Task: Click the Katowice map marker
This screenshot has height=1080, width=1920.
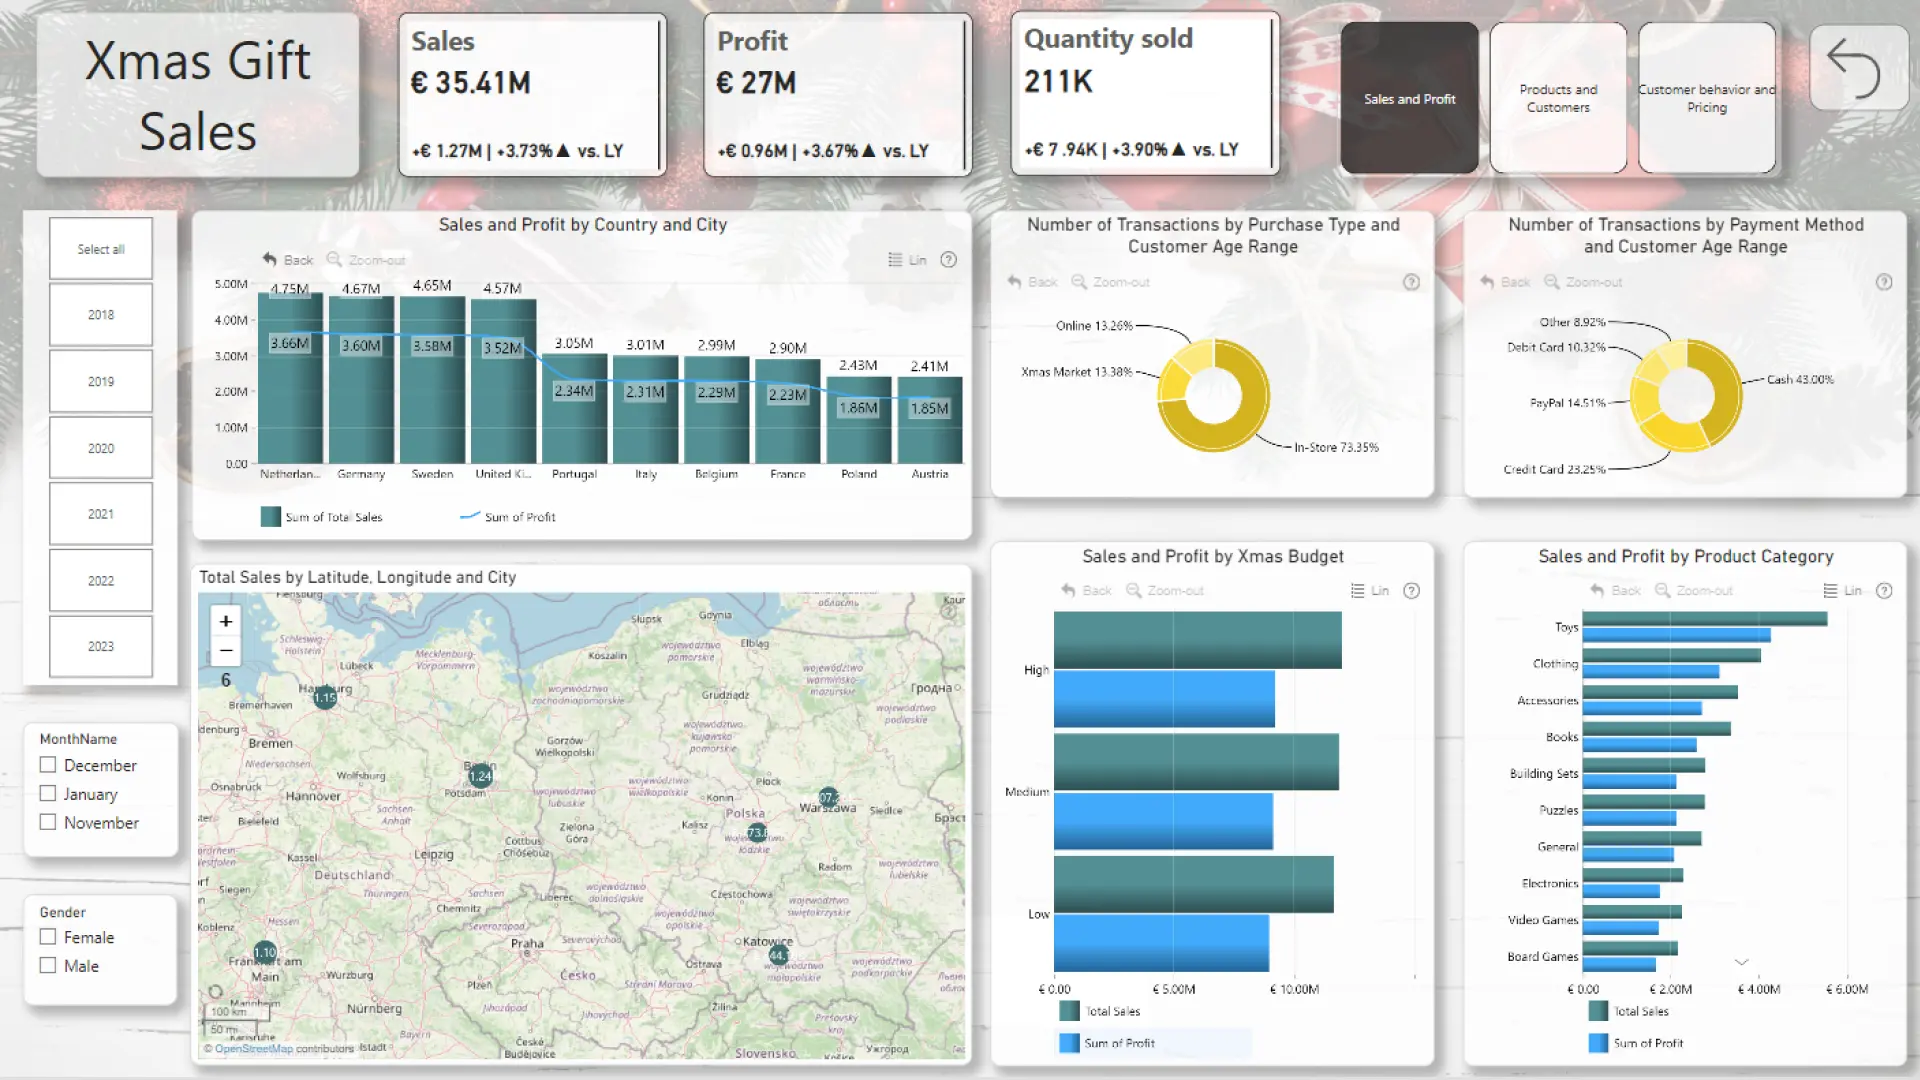Action: coord(778,955)
